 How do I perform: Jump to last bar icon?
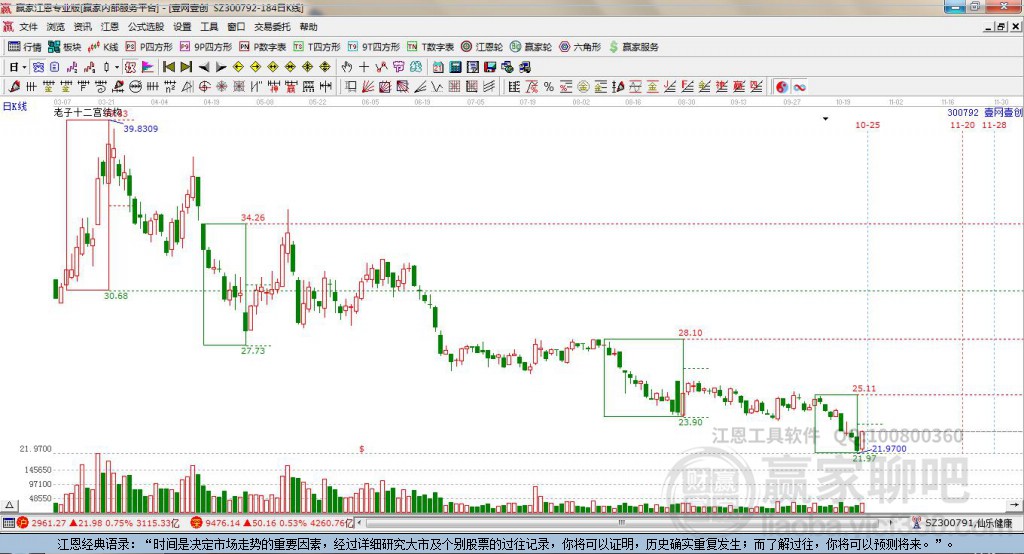pyautogui.click(x=186, y=67)
